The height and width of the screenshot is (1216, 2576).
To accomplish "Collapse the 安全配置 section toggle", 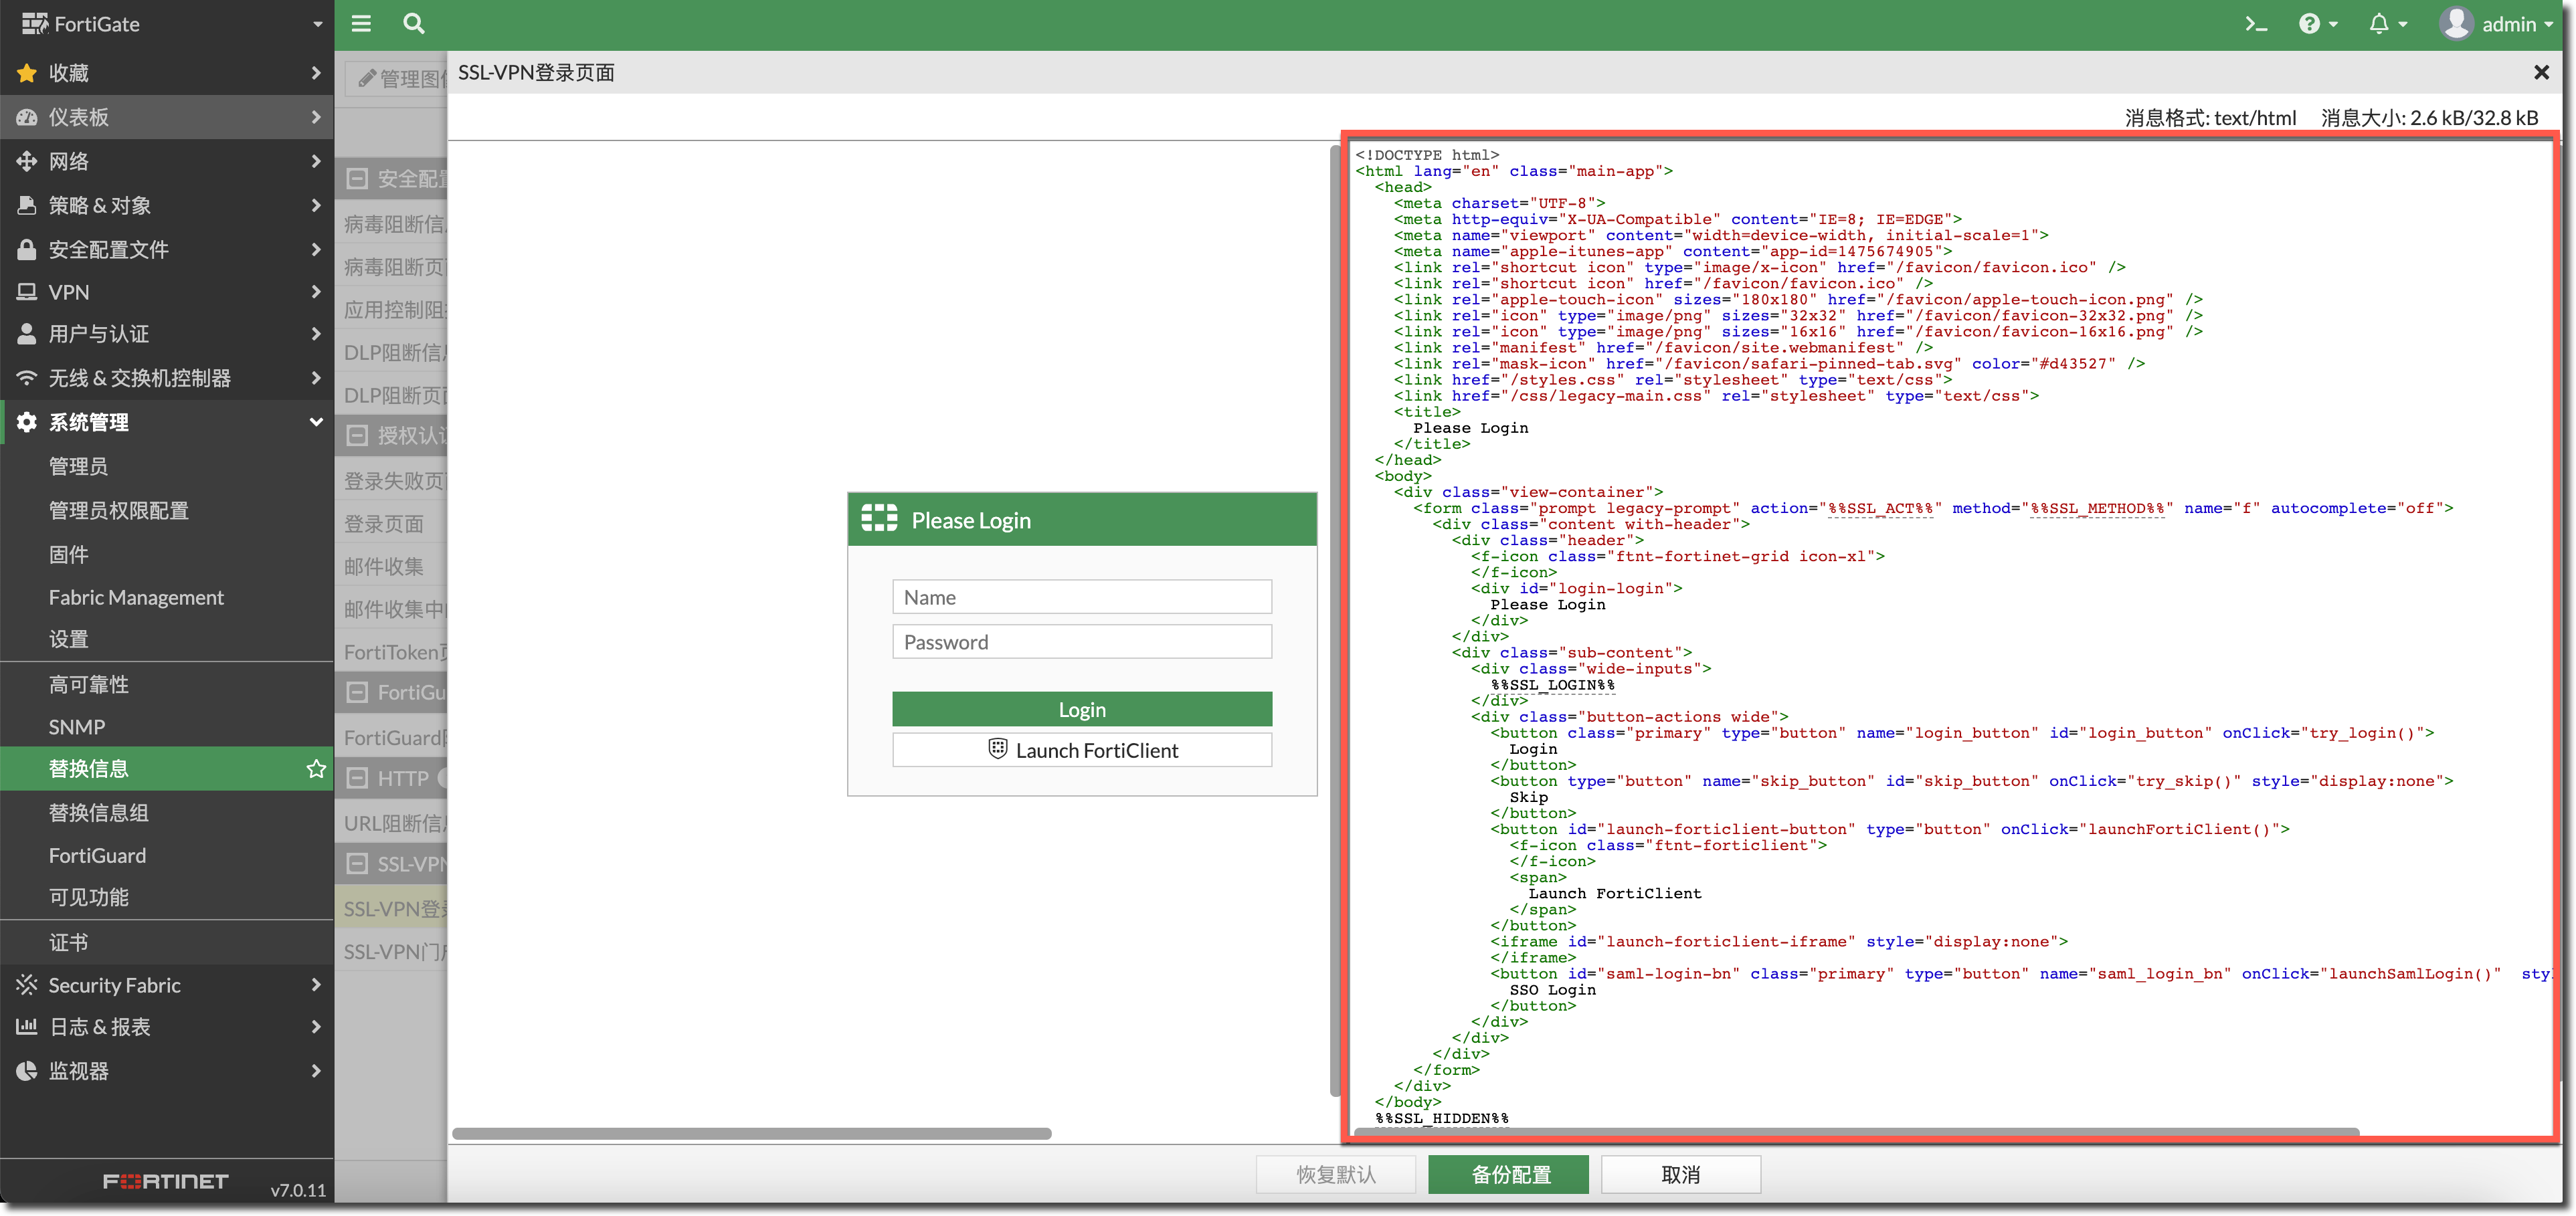I will point(357,179).
